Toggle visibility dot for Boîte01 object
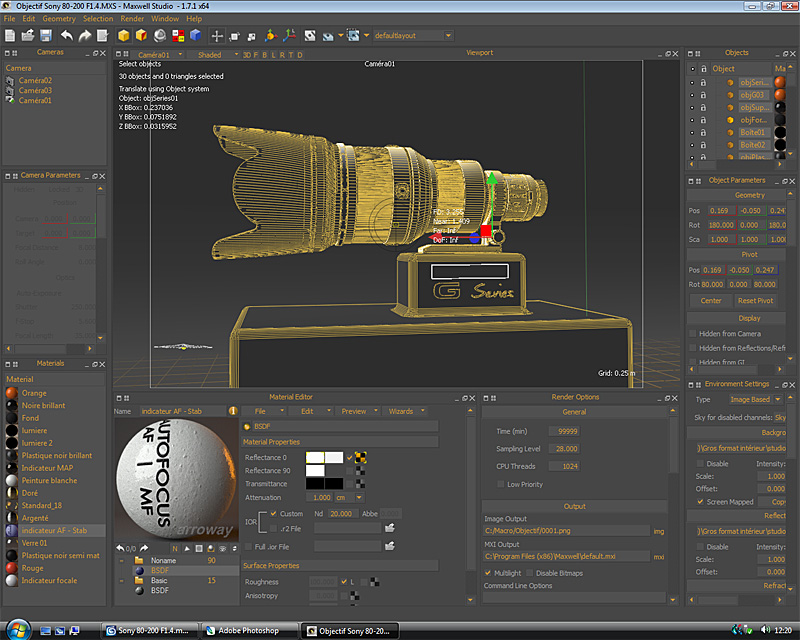The width and height of the screenshot is (800, 640). (692, 133)
